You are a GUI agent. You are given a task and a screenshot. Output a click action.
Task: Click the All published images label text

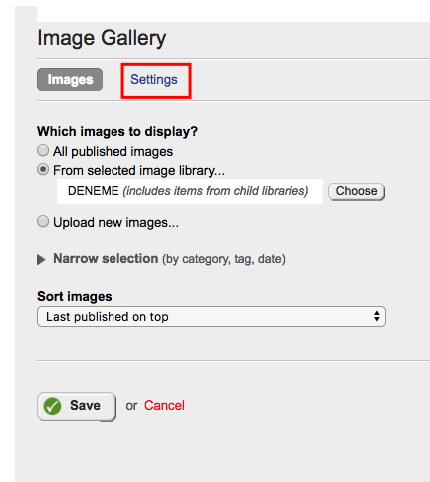point(113,152)
